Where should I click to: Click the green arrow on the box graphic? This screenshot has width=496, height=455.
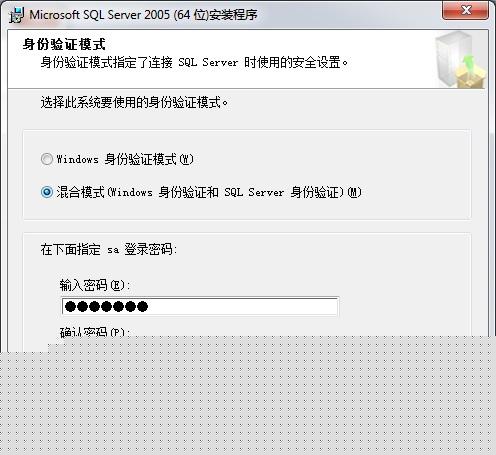[x=469, y=63]
